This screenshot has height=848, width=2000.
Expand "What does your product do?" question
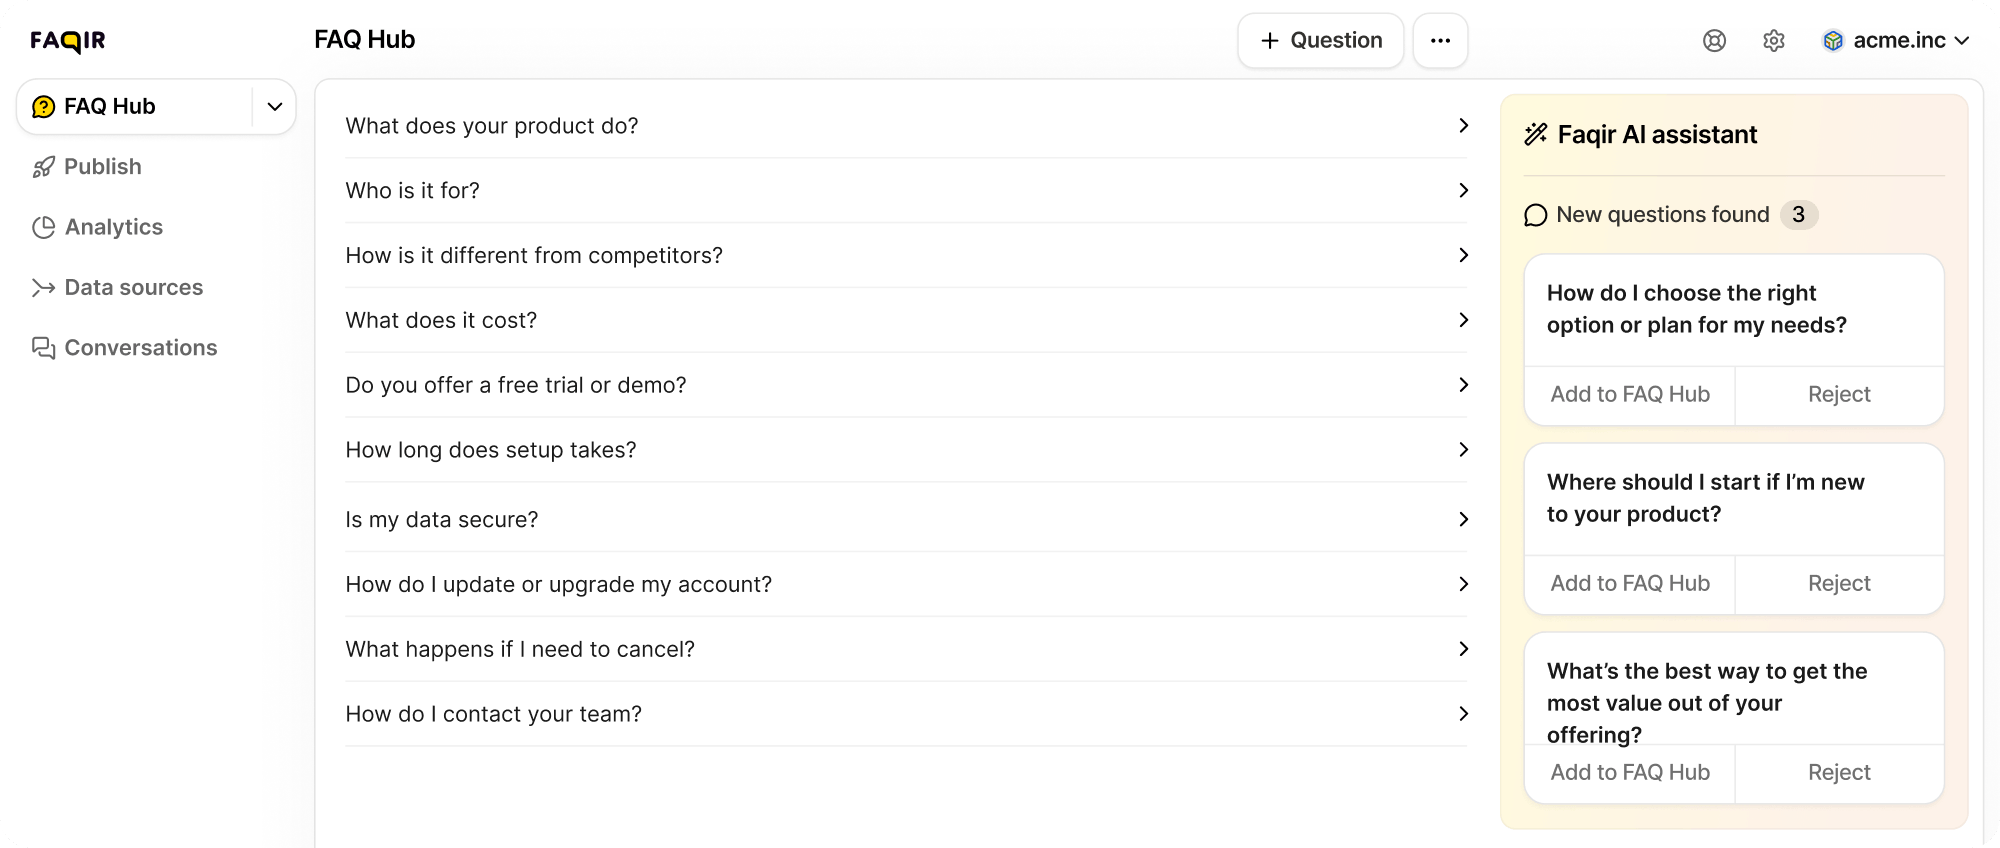(1463, 126)
